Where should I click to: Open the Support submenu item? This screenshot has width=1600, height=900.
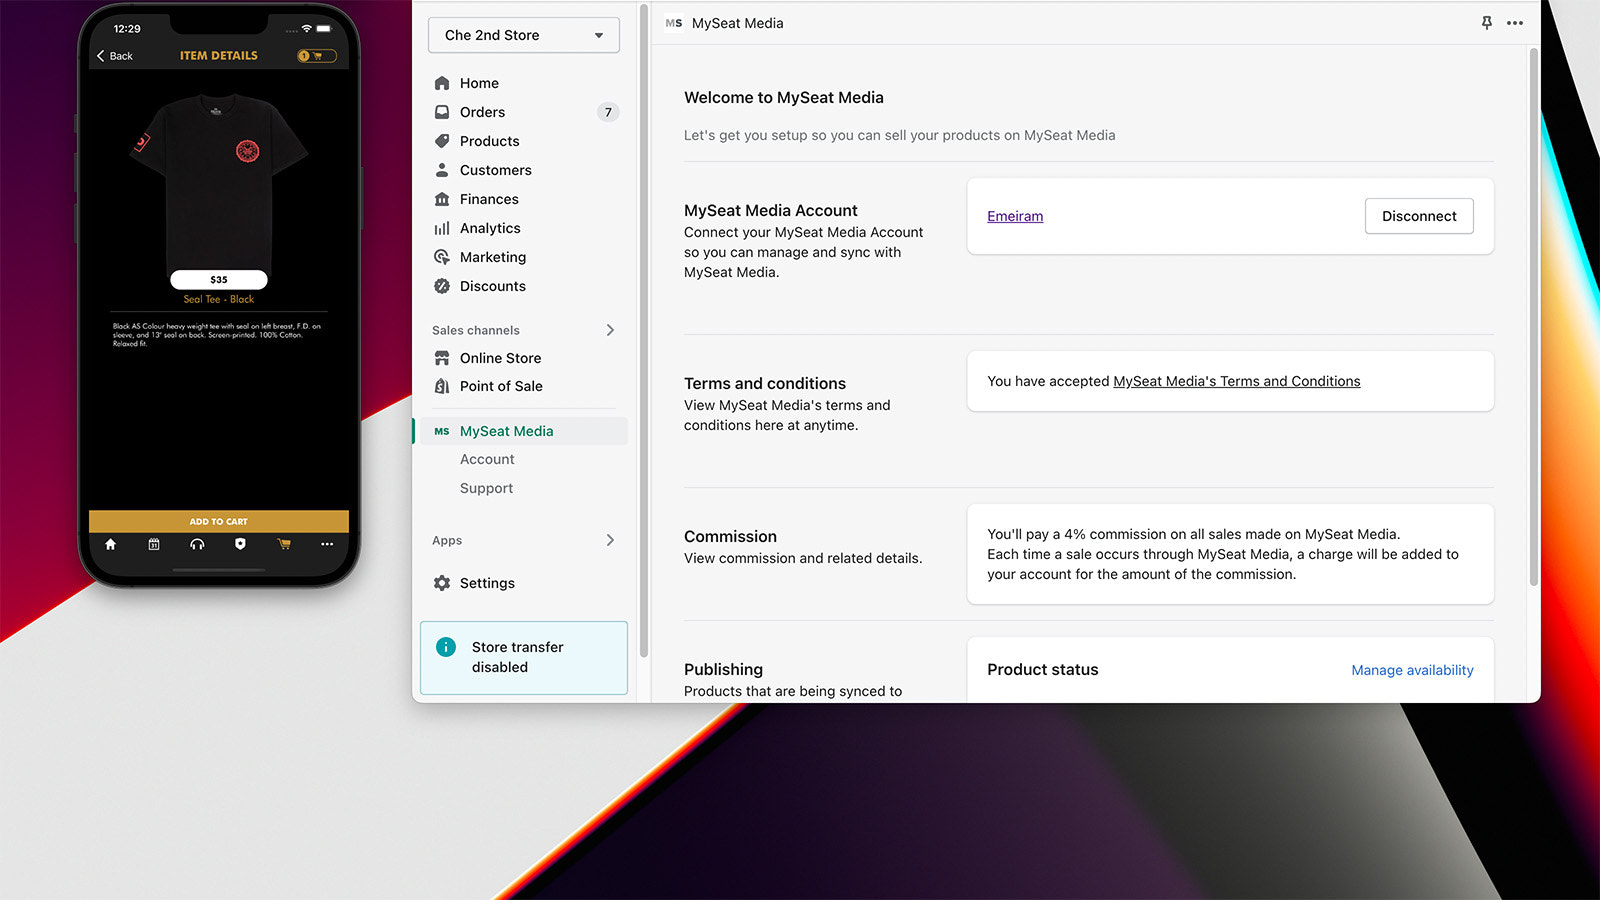pos(486,488)
